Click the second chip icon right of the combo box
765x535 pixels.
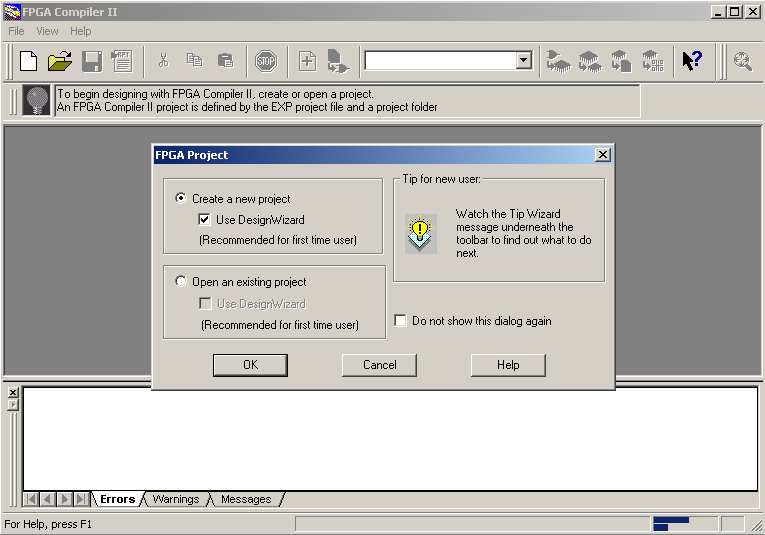[x=590, y=61]
